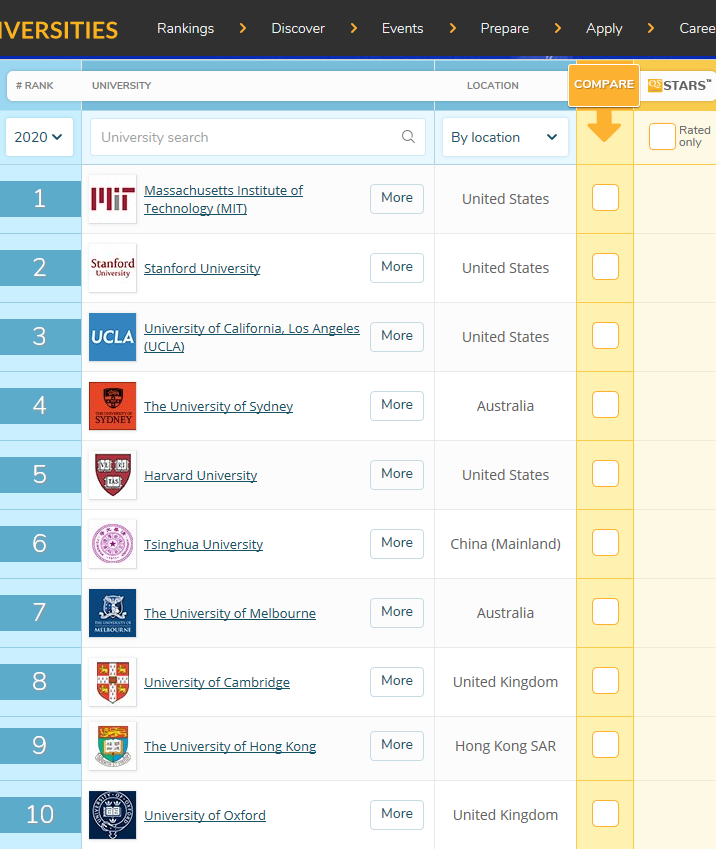This screenshot has width=716, height=849.
Task: Click More button for Tsinghua University
Action: click(397, 543)
